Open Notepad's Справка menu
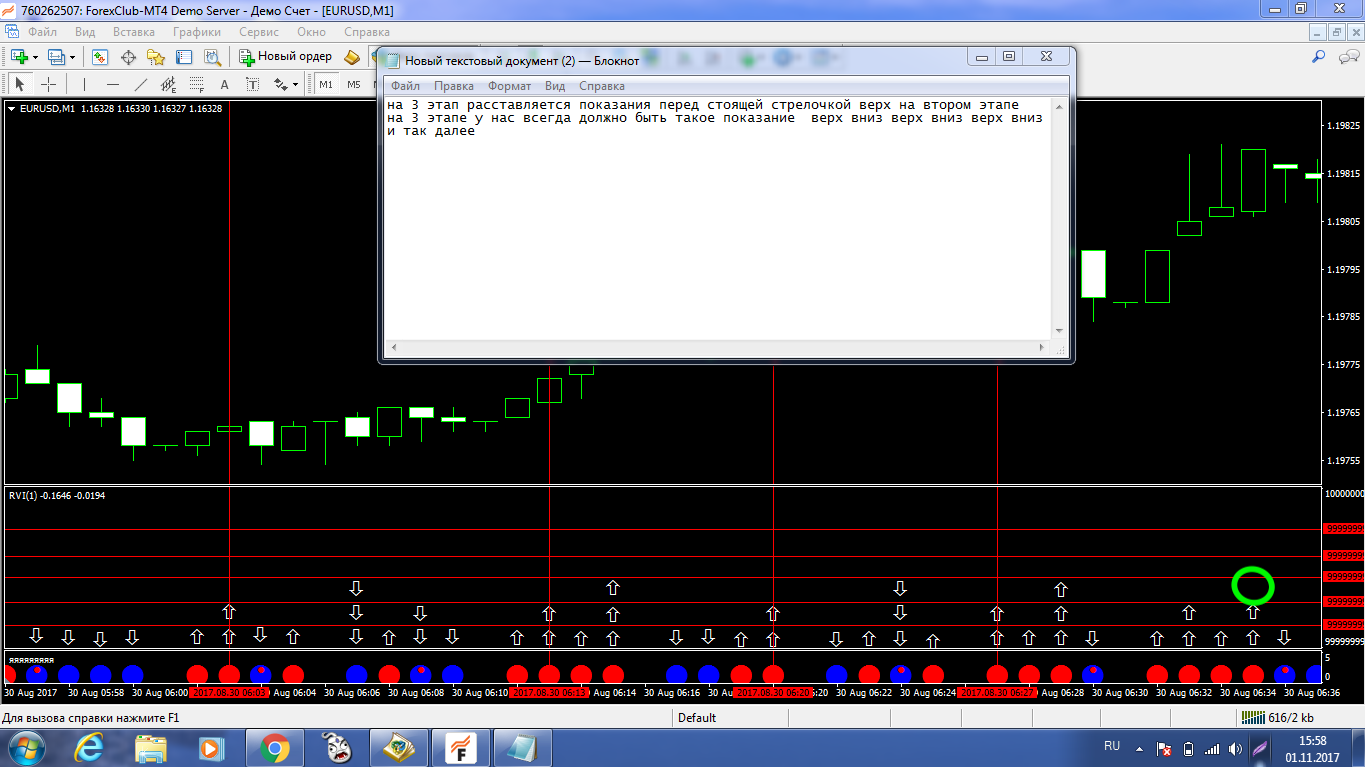 click(602, 86)
